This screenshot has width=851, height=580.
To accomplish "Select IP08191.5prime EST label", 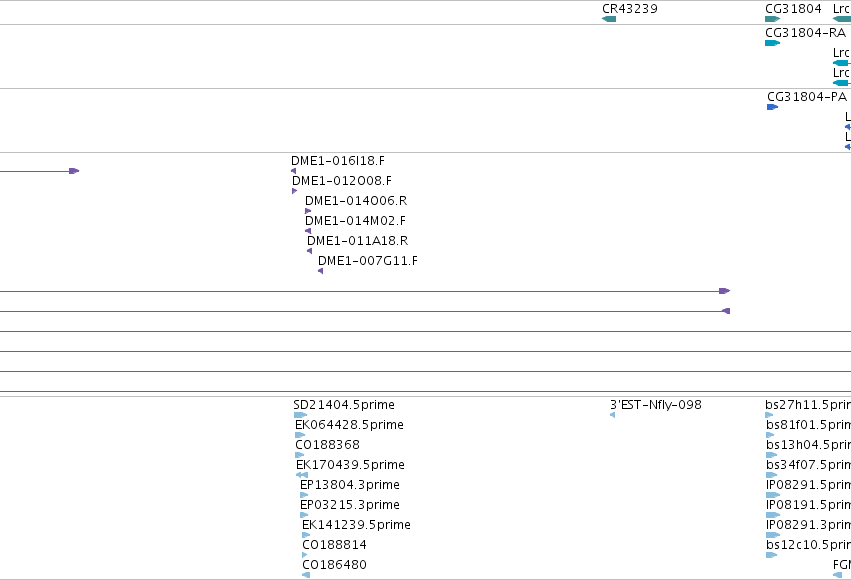I will click(808, 505).
